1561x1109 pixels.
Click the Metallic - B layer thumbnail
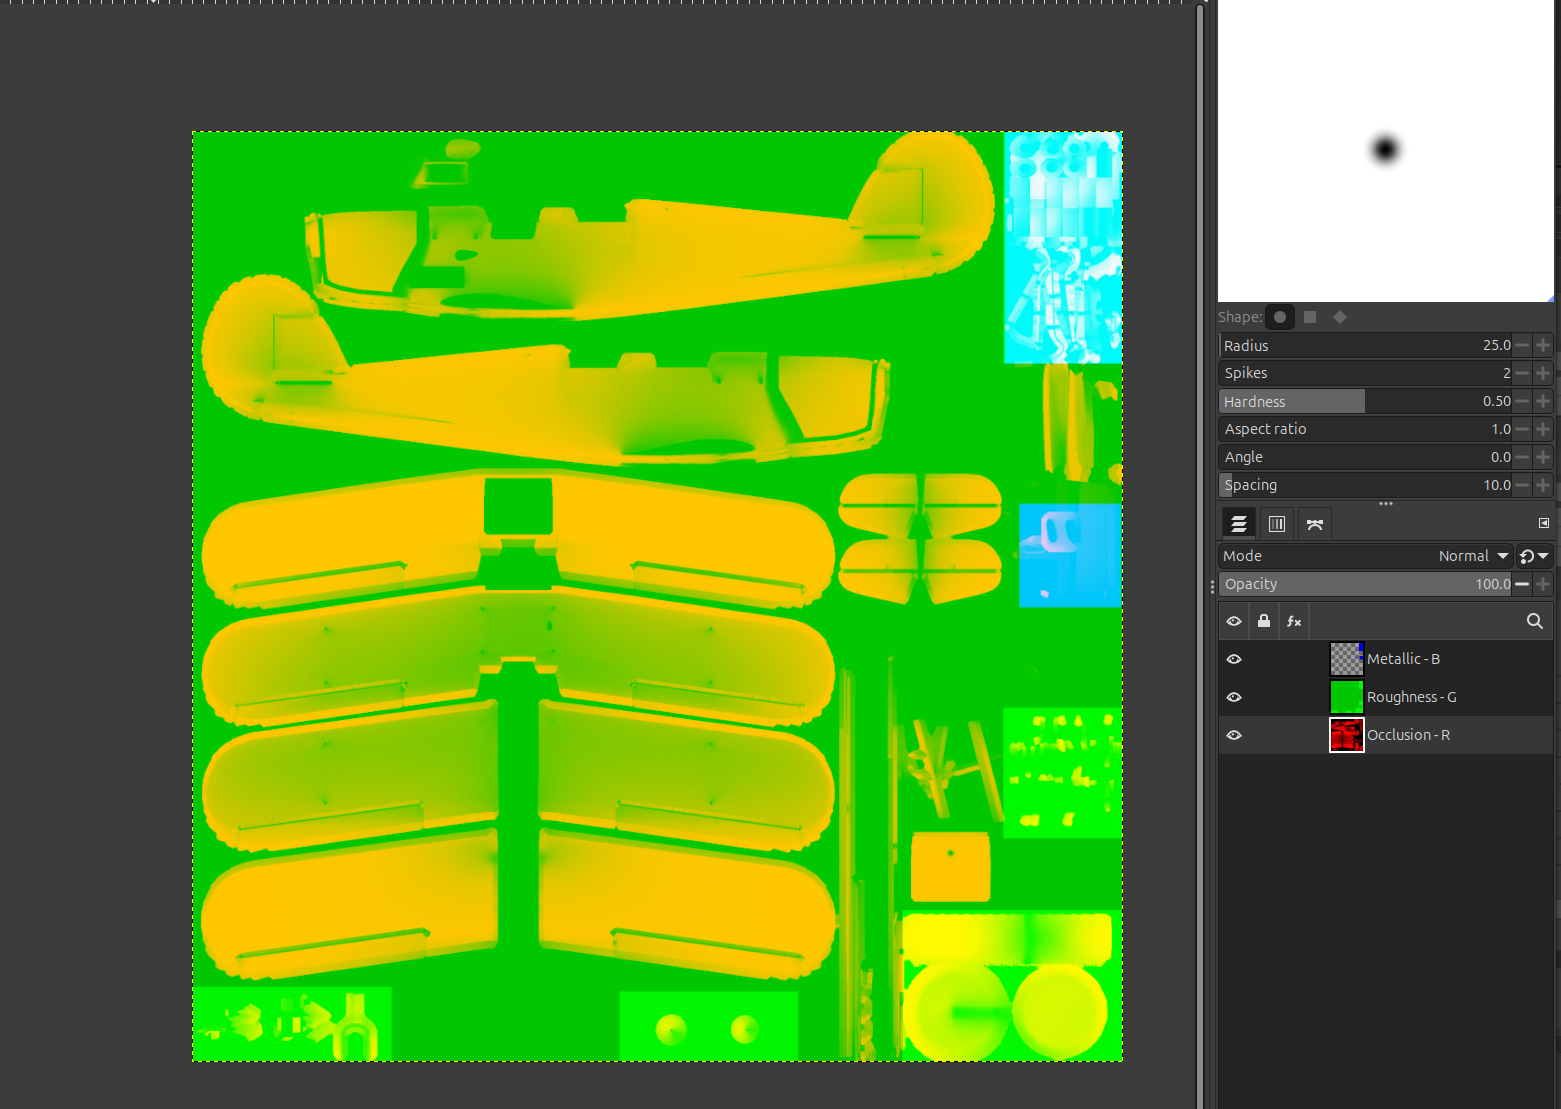pos(1346,659)
